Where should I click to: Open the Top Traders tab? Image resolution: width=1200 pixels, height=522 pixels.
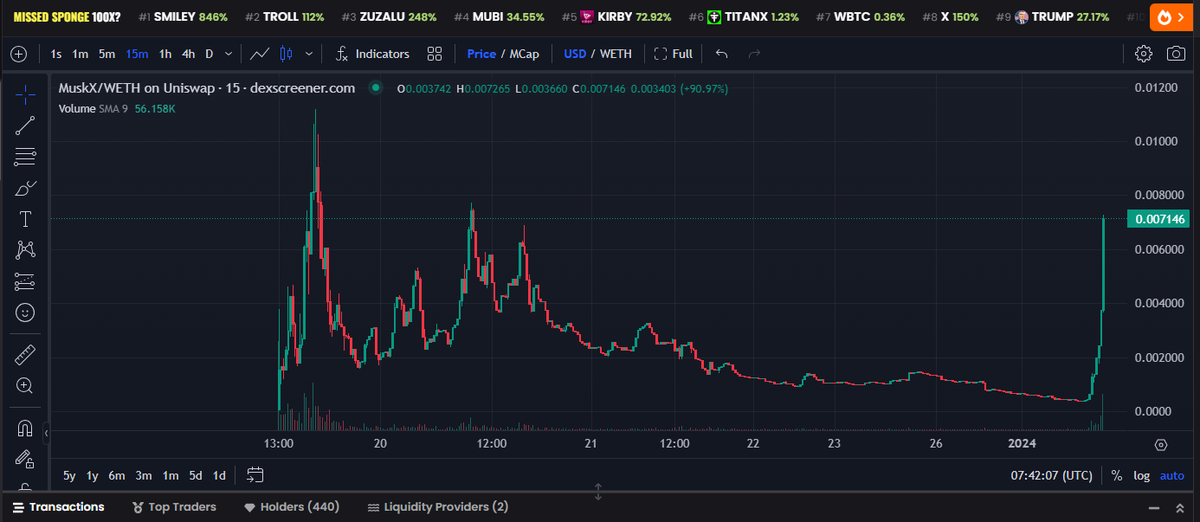click(x=174, y=507)
